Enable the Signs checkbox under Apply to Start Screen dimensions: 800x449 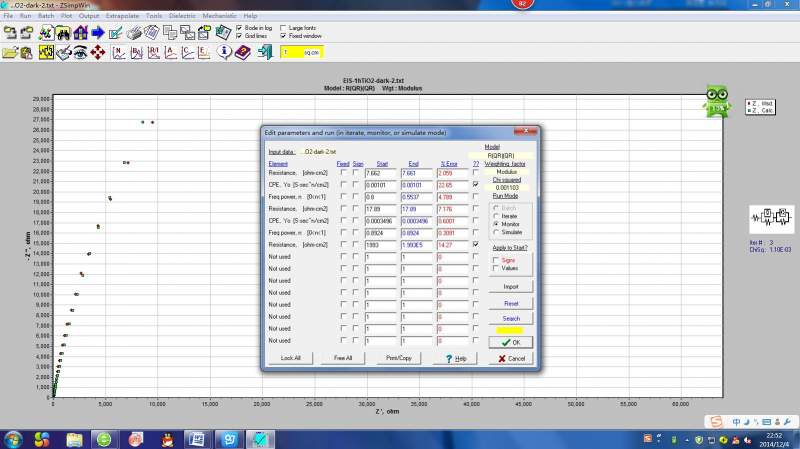coord(495,260)
